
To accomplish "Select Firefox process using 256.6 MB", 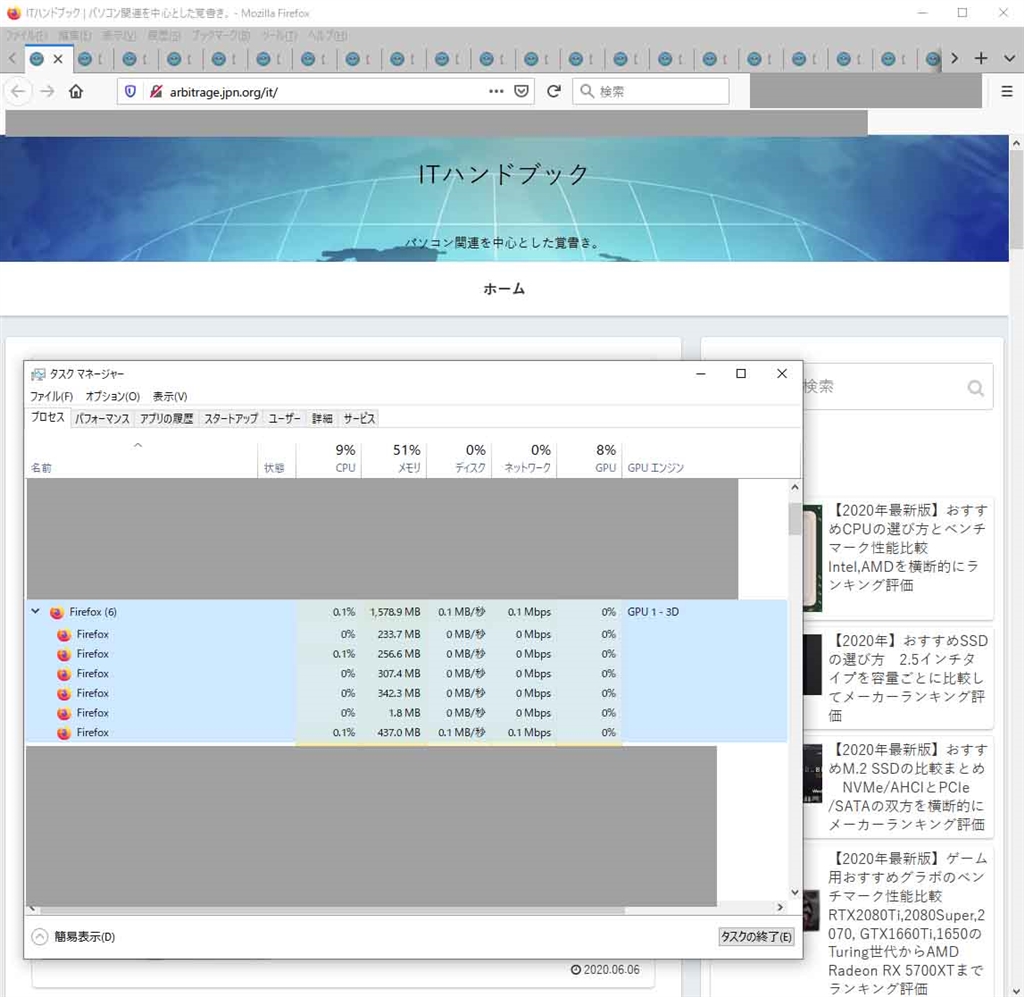I will (406, 654).
